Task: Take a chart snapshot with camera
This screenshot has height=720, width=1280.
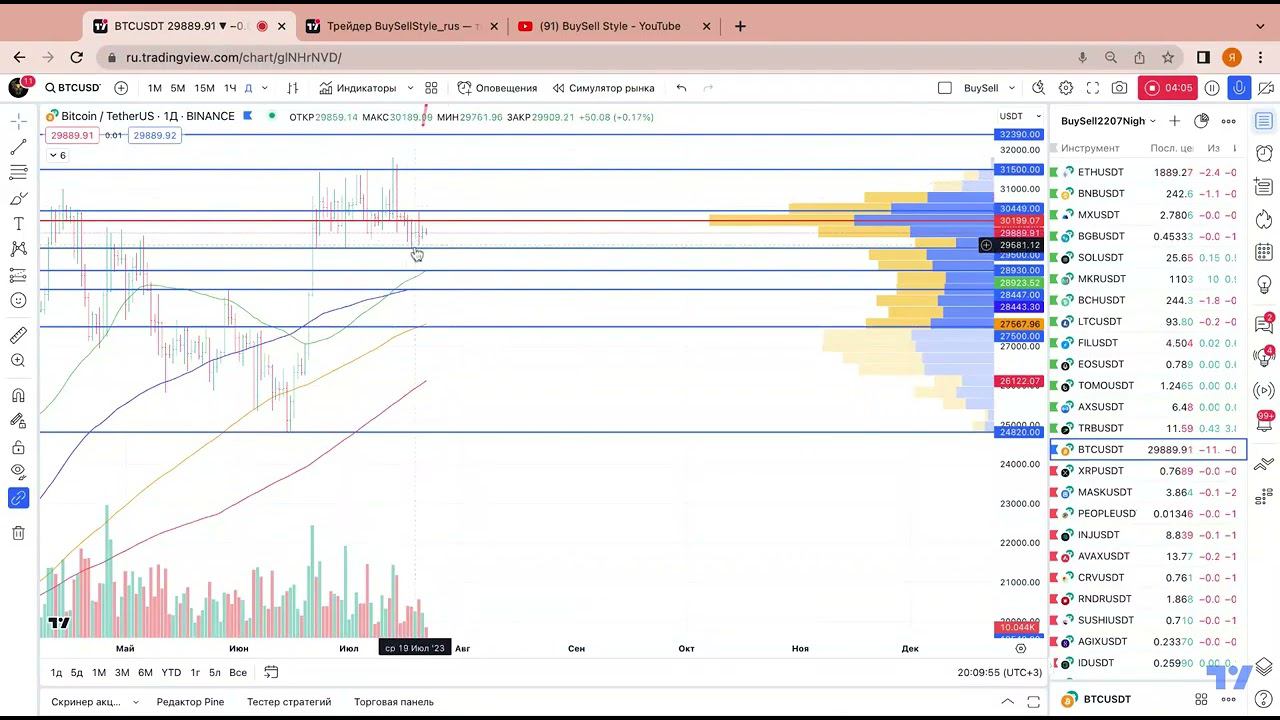Action: pos(1119,88)
